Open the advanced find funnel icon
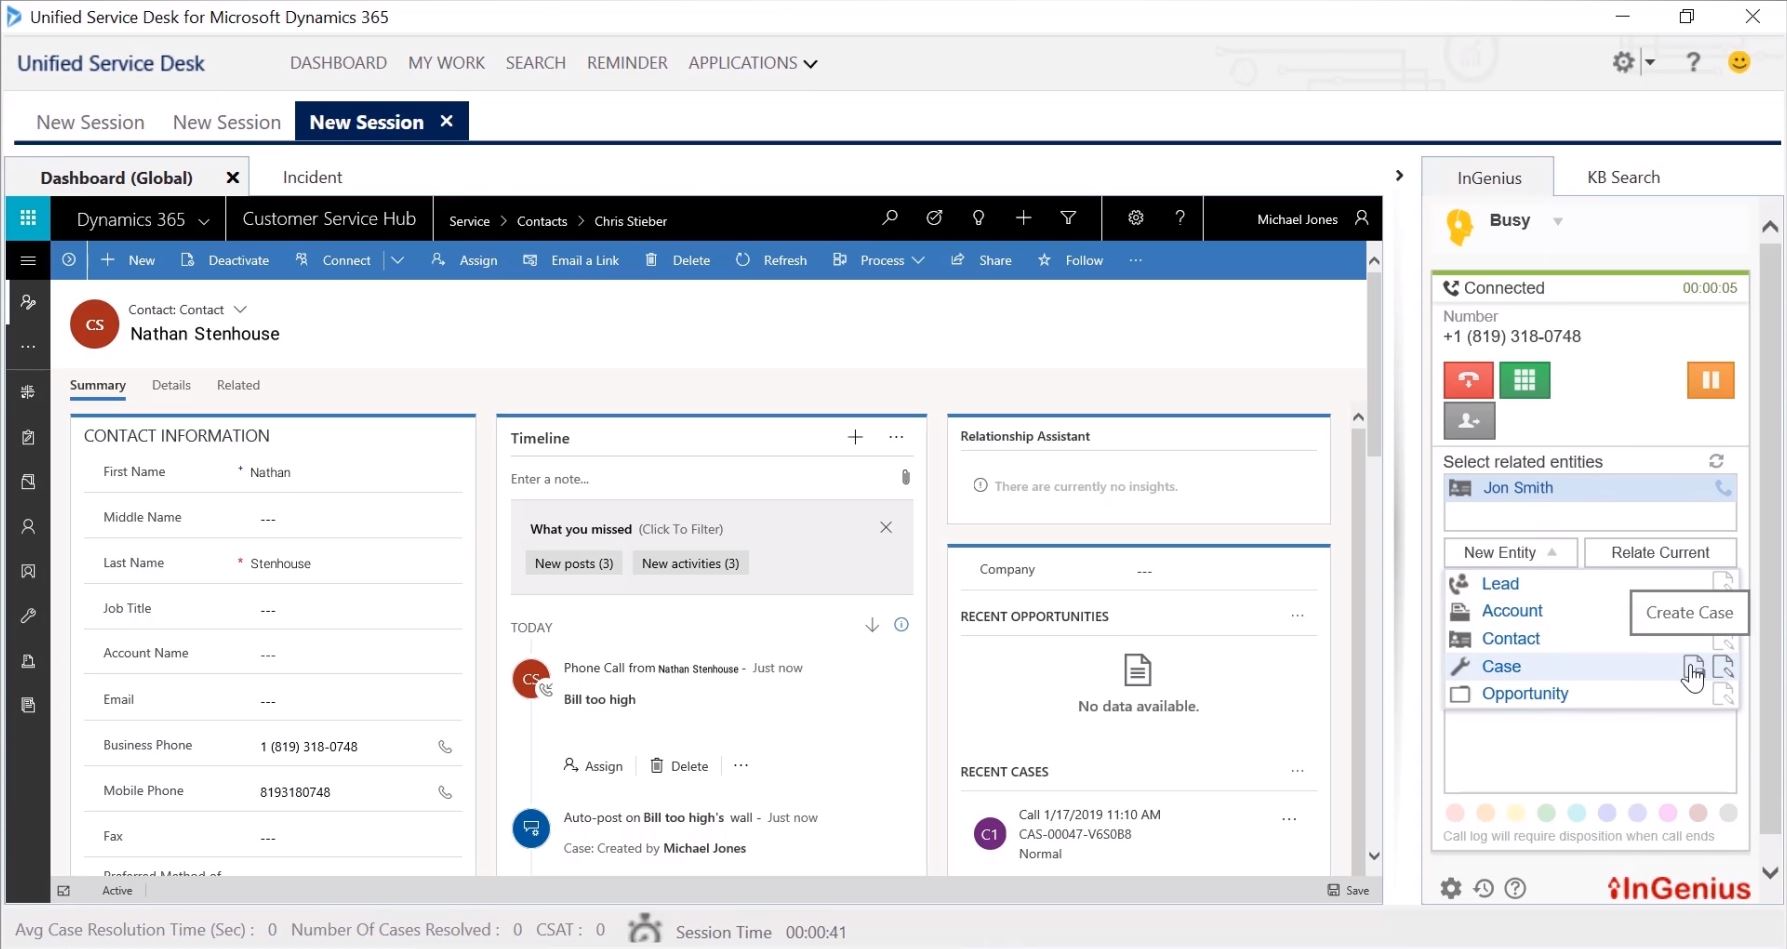 (1068, 218)
